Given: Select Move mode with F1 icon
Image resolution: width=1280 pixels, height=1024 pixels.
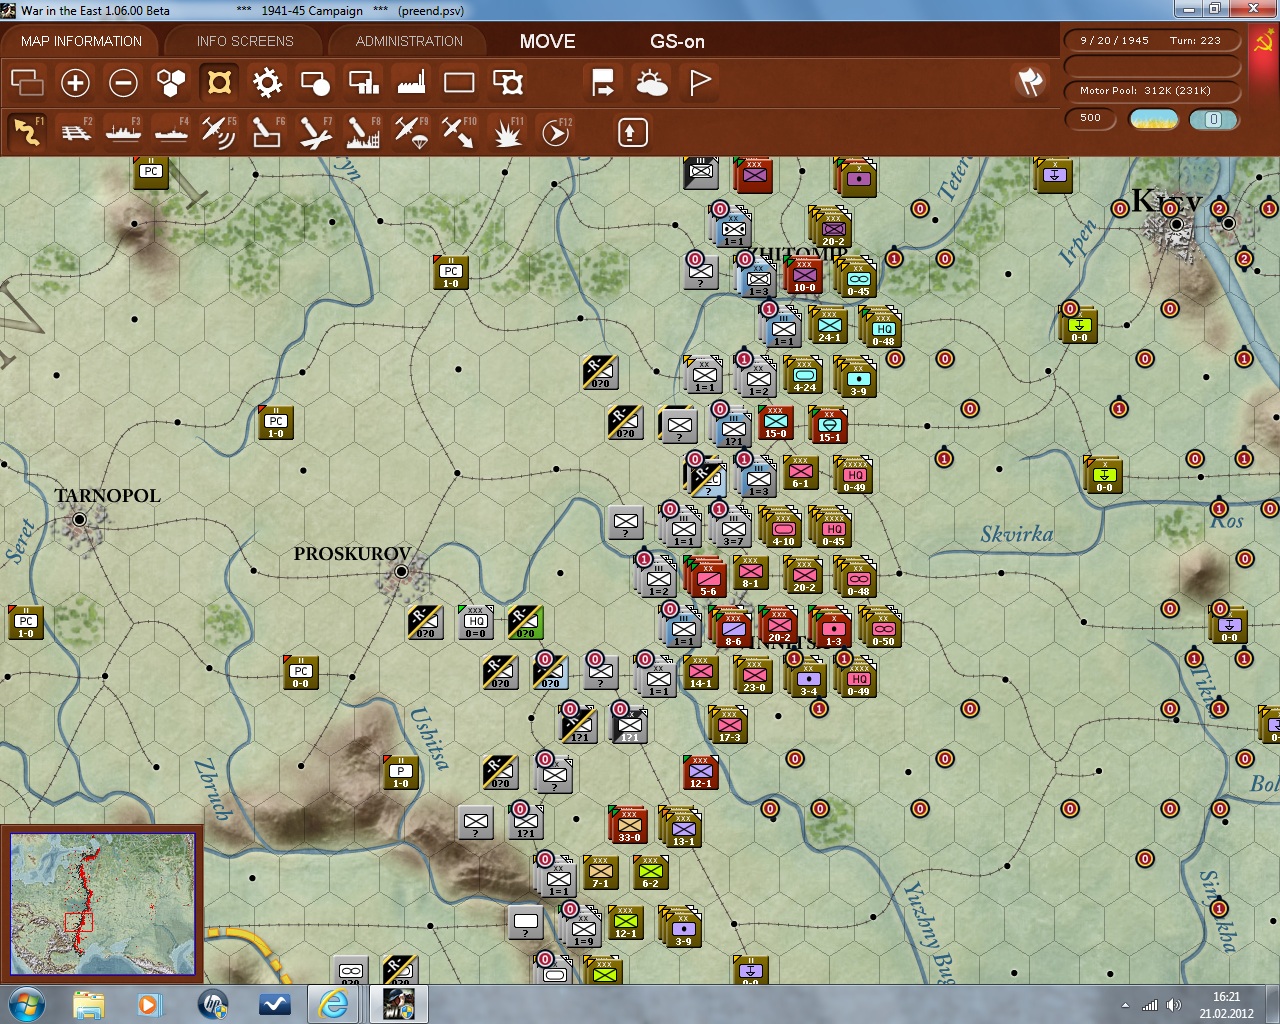Looking at the screenshot, I should 27,131.
